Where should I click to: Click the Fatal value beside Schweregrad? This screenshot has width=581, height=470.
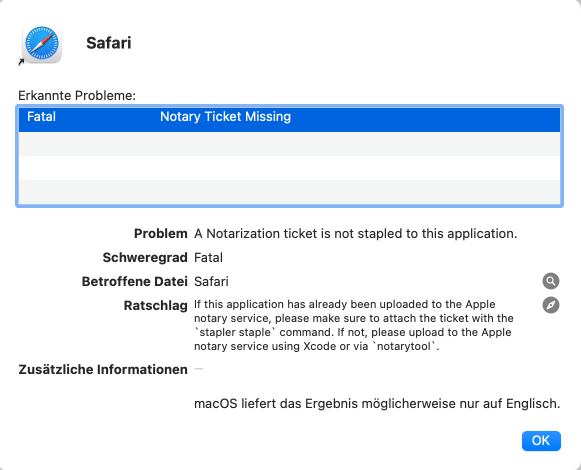tap(208, 257)
